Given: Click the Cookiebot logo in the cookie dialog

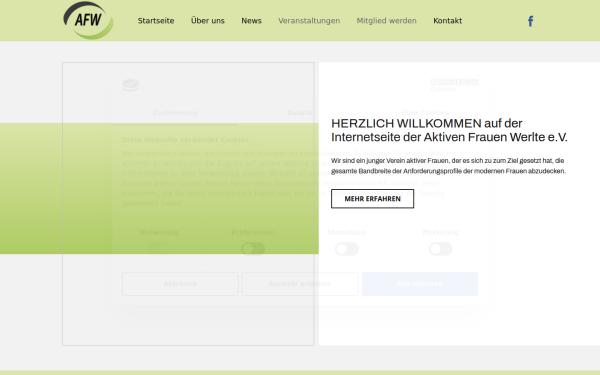Looking at the screenshot, I should pyautogui.click(x=130, y=85).
